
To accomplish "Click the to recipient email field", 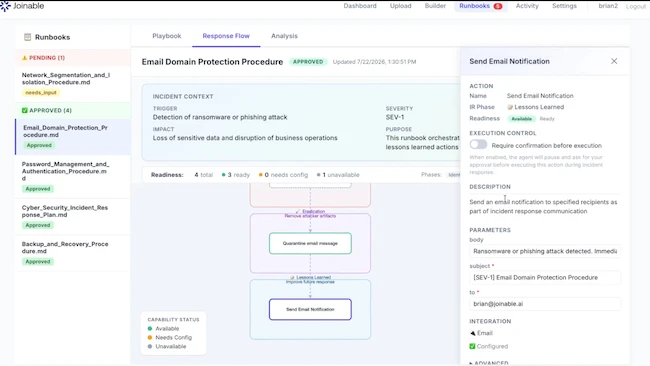I will tap(545, 304).
